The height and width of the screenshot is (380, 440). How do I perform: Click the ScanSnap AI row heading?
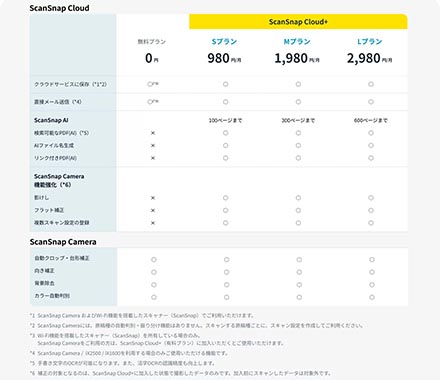51,120
